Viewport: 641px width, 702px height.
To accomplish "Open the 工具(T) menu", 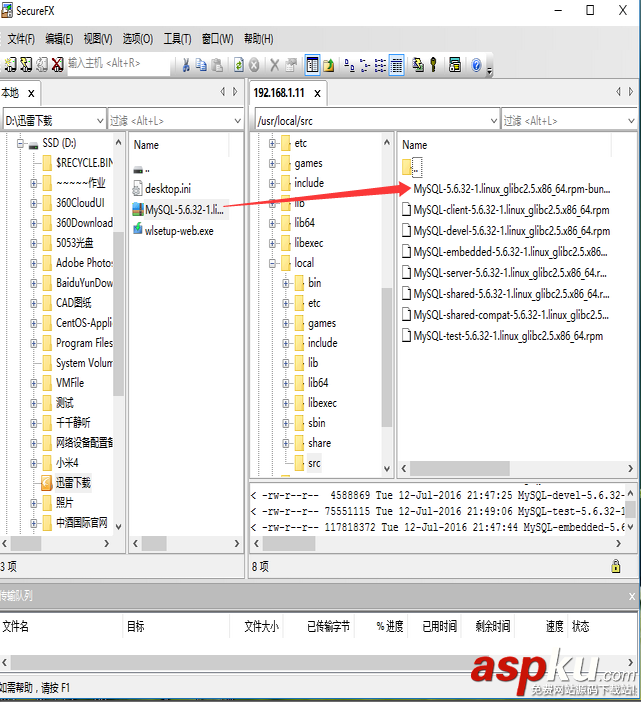I will coord(177,39).
